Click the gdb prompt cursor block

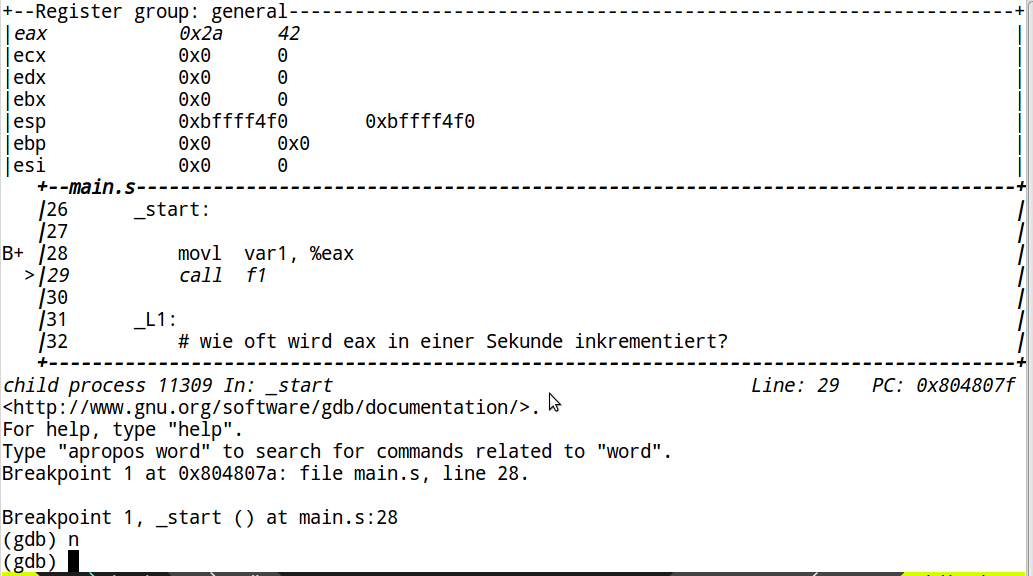point(73,562)
